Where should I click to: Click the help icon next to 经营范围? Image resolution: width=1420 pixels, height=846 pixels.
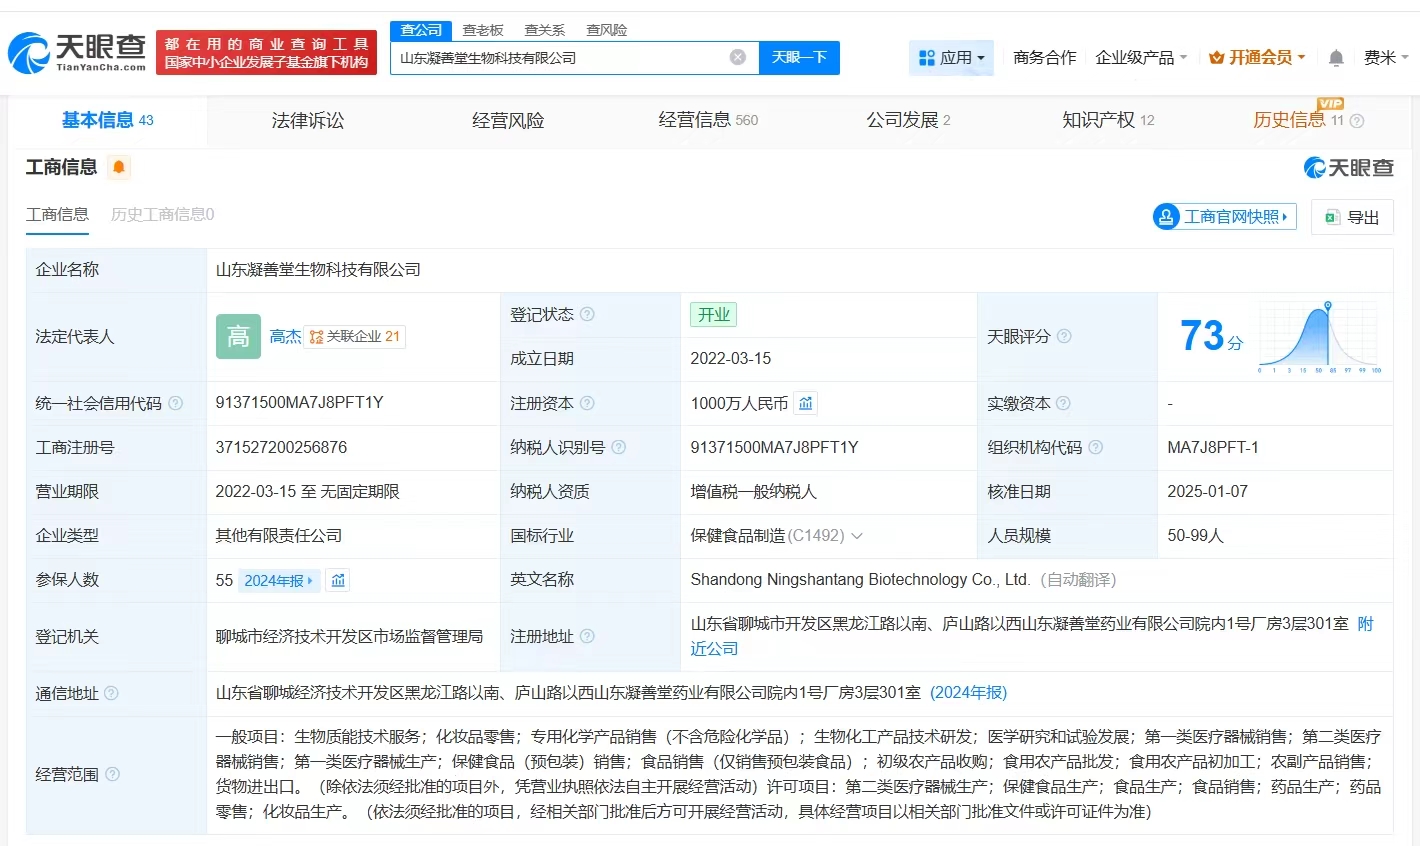(113, 774)
